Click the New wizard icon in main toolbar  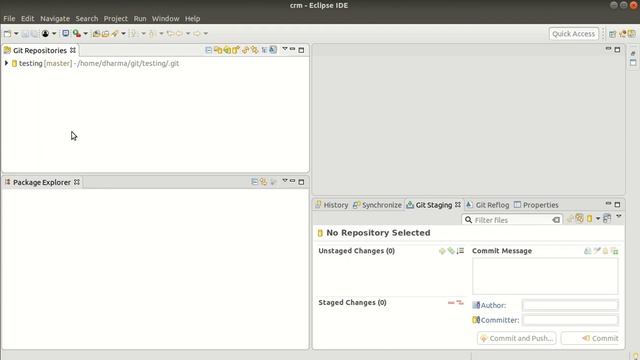(7, 34)
